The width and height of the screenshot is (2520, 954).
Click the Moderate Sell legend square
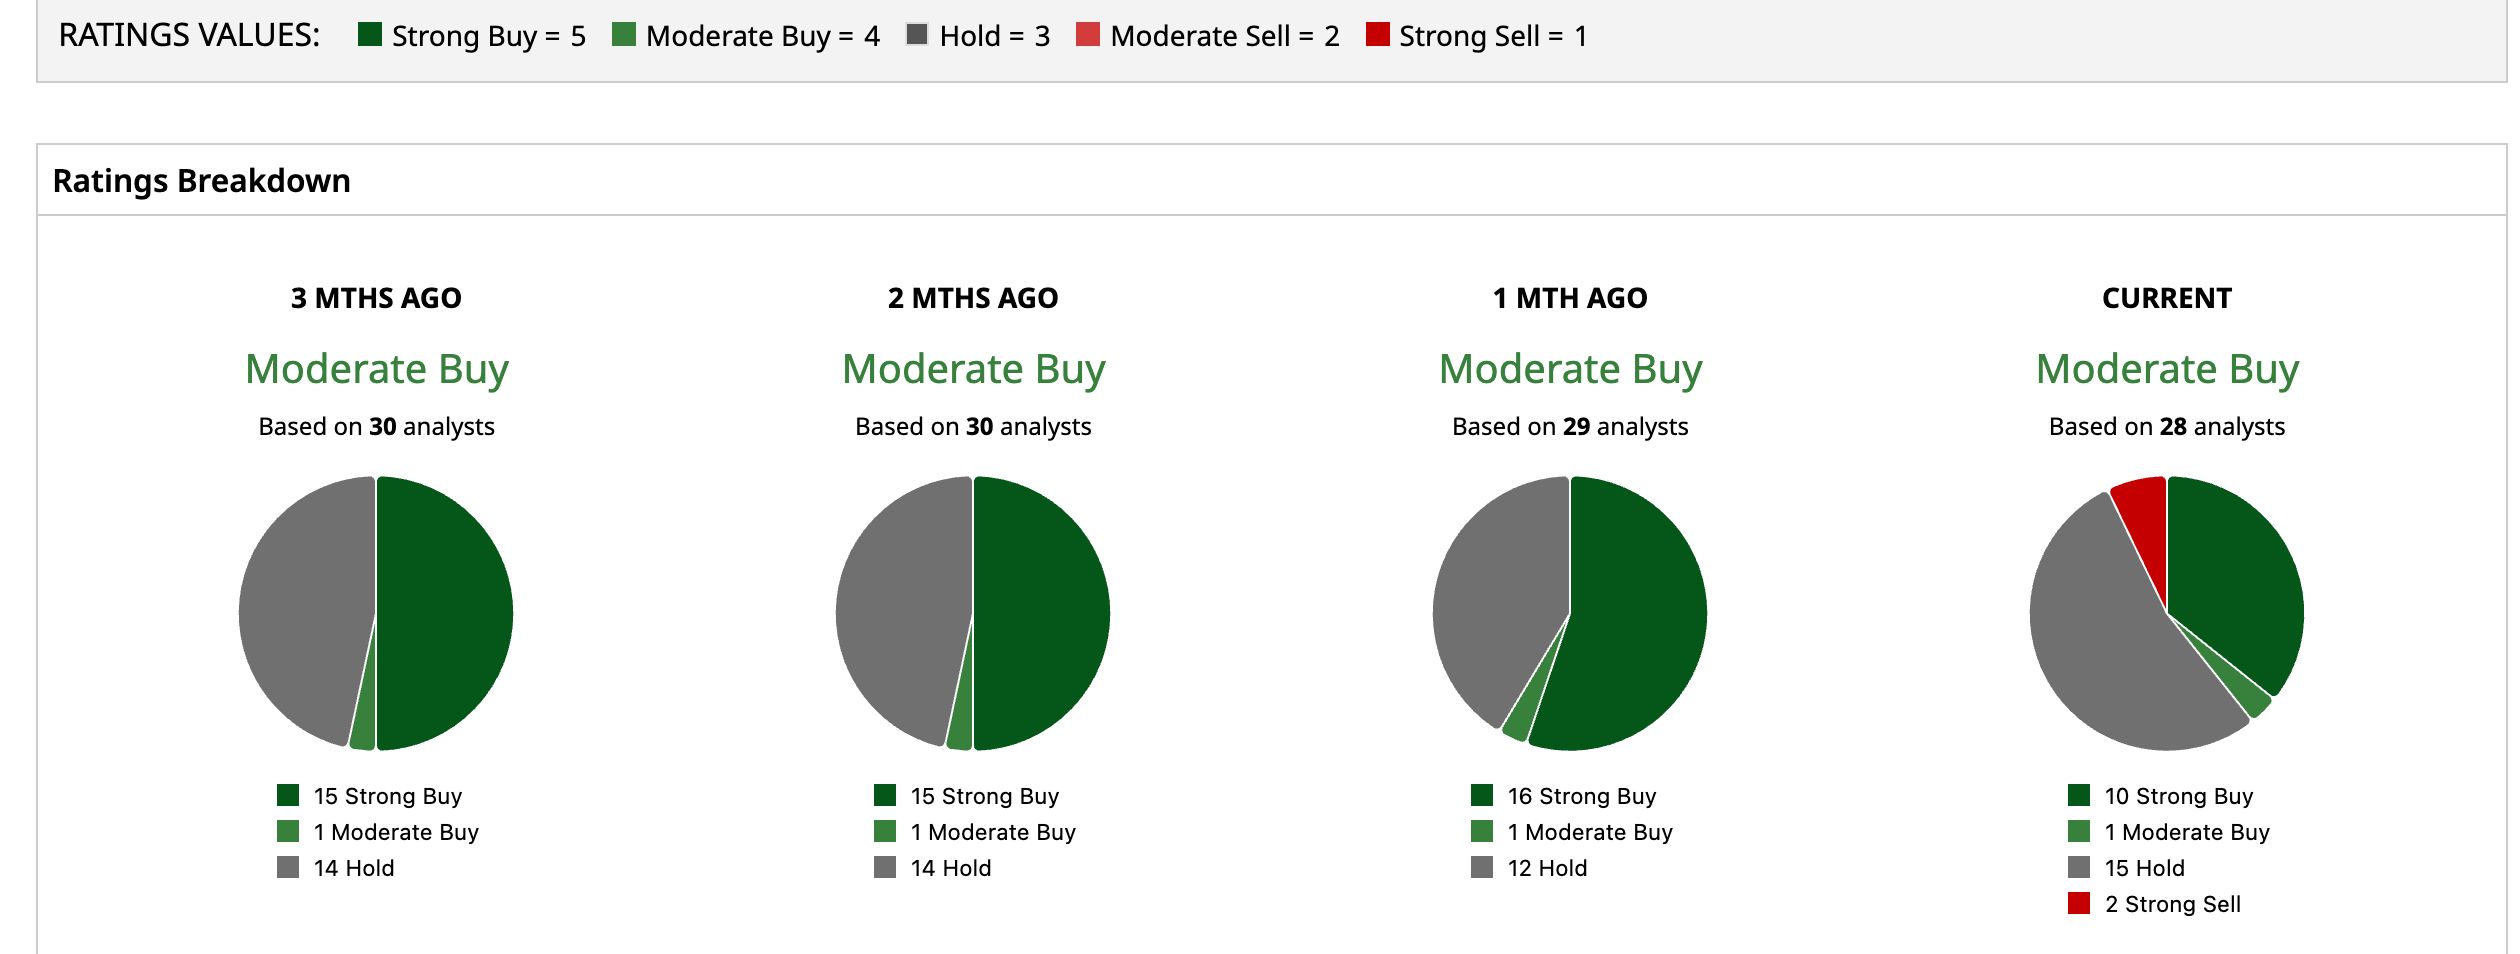tap(1088, 34)
